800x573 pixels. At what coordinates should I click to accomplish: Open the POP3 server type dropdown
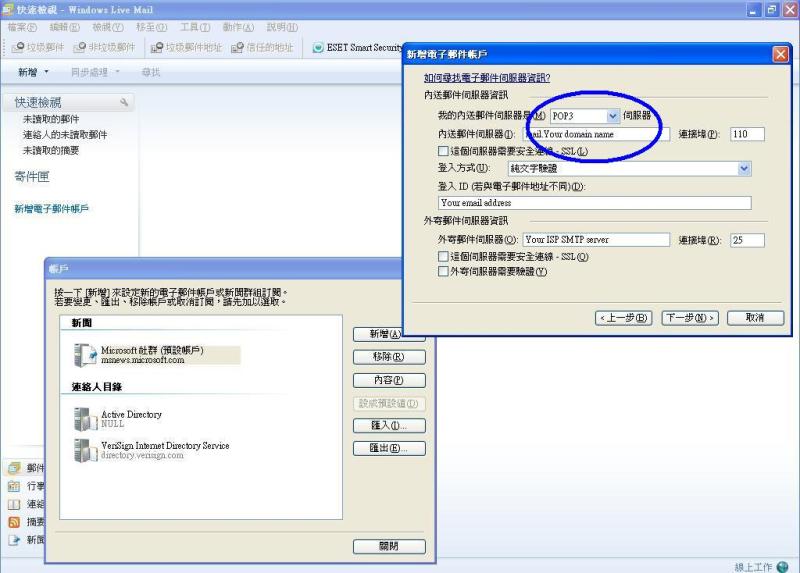613,116
